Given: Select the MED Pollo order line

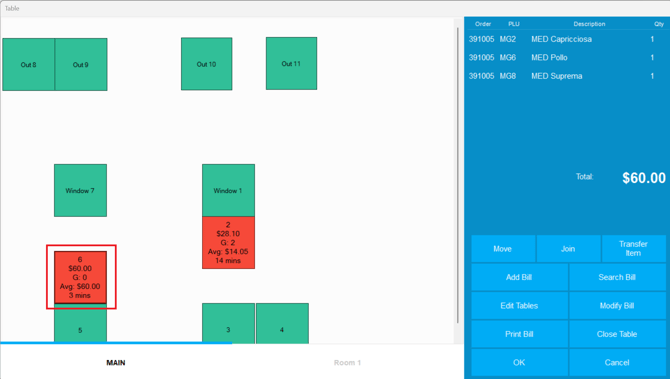Looking at the screenshot, I should pos(567,58).
